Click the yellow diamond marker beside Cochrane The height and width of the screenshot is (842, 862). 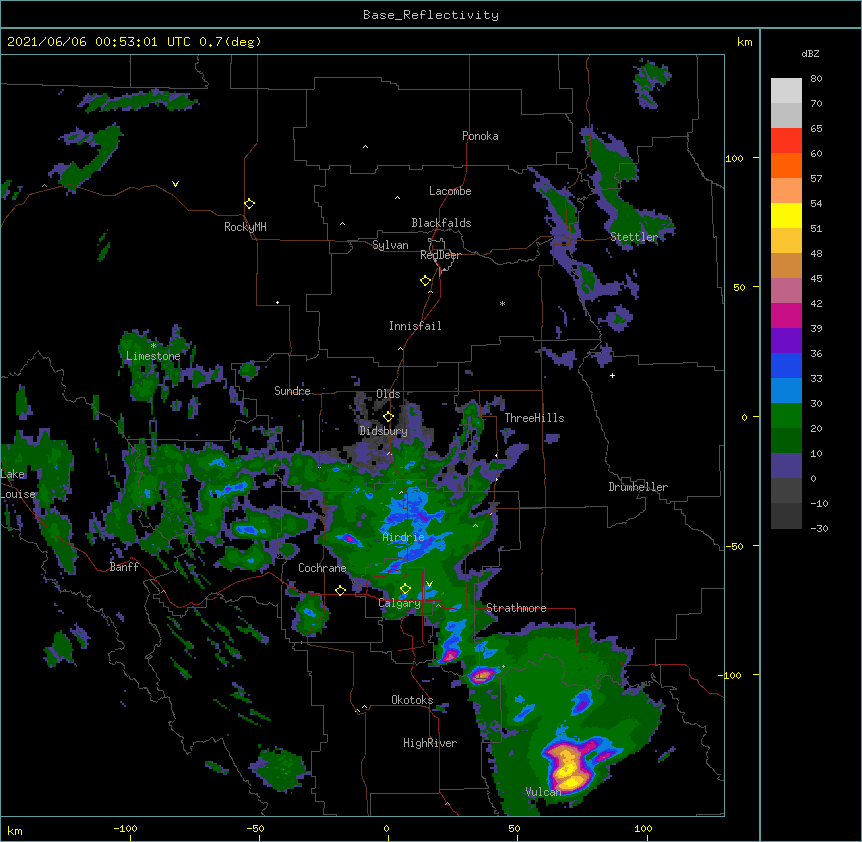pyautogui.click(x=340, y=590)
